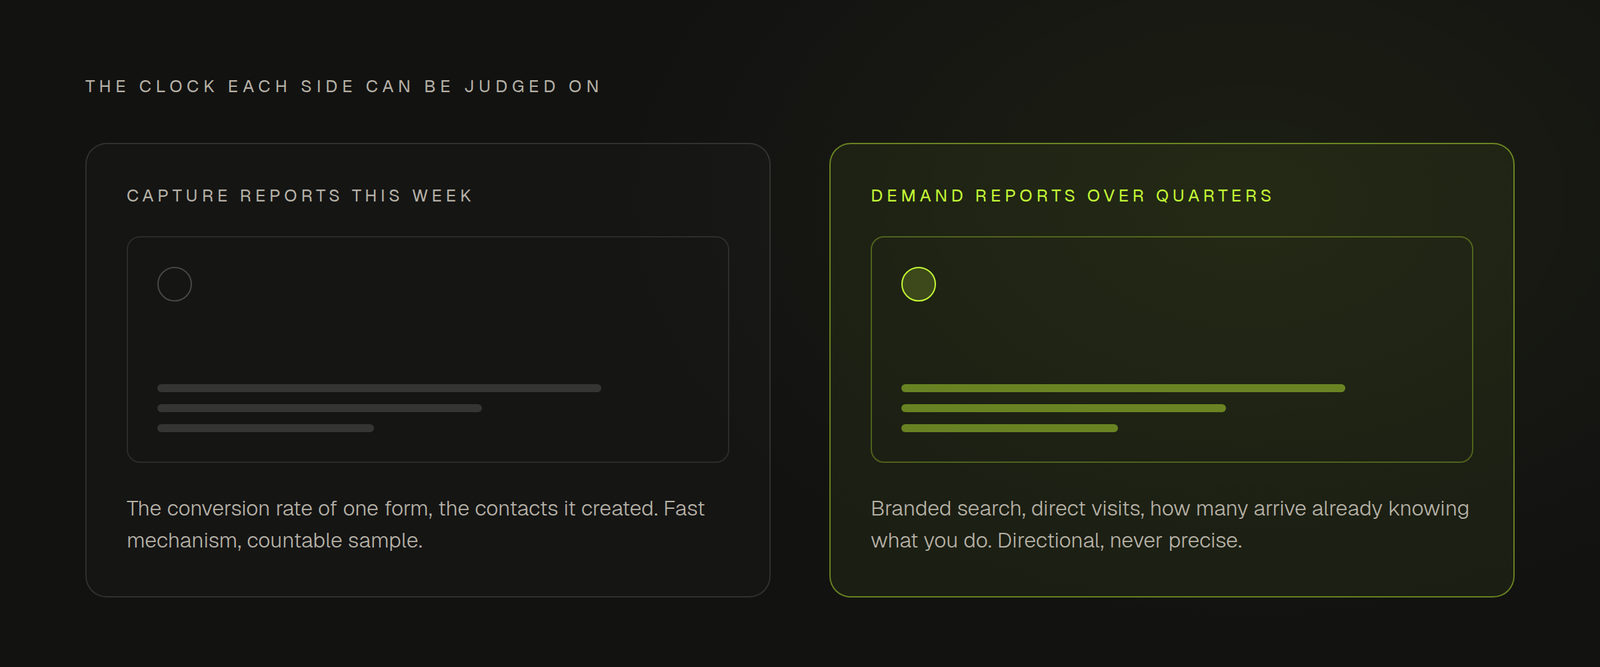1600x667 pixels.
Task: Click the text 'what you do. Directional, never precise.'
Action: click(x=1056, y=541)
